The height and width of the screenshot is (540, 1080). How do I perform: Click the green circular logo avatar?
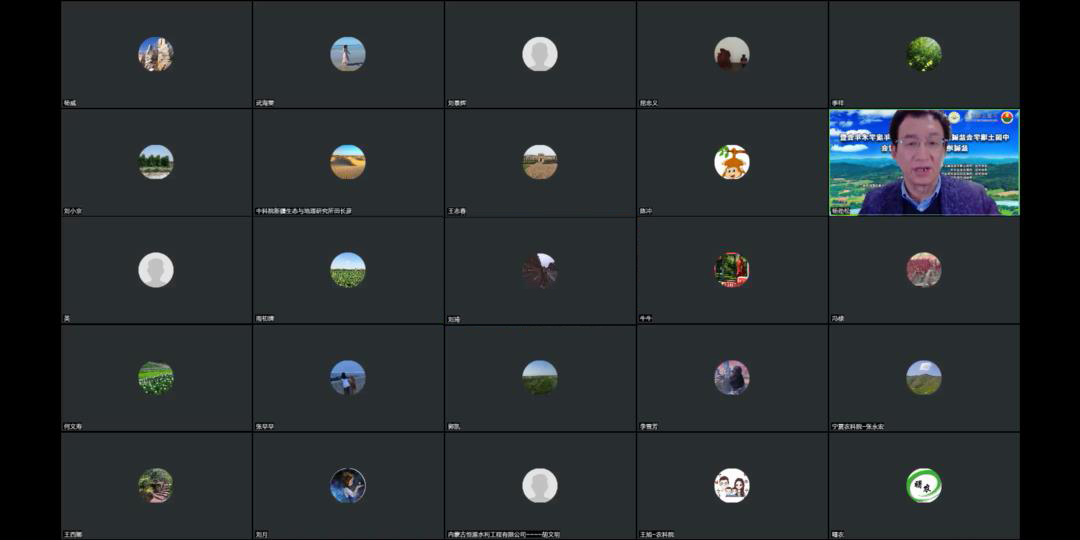924,486
